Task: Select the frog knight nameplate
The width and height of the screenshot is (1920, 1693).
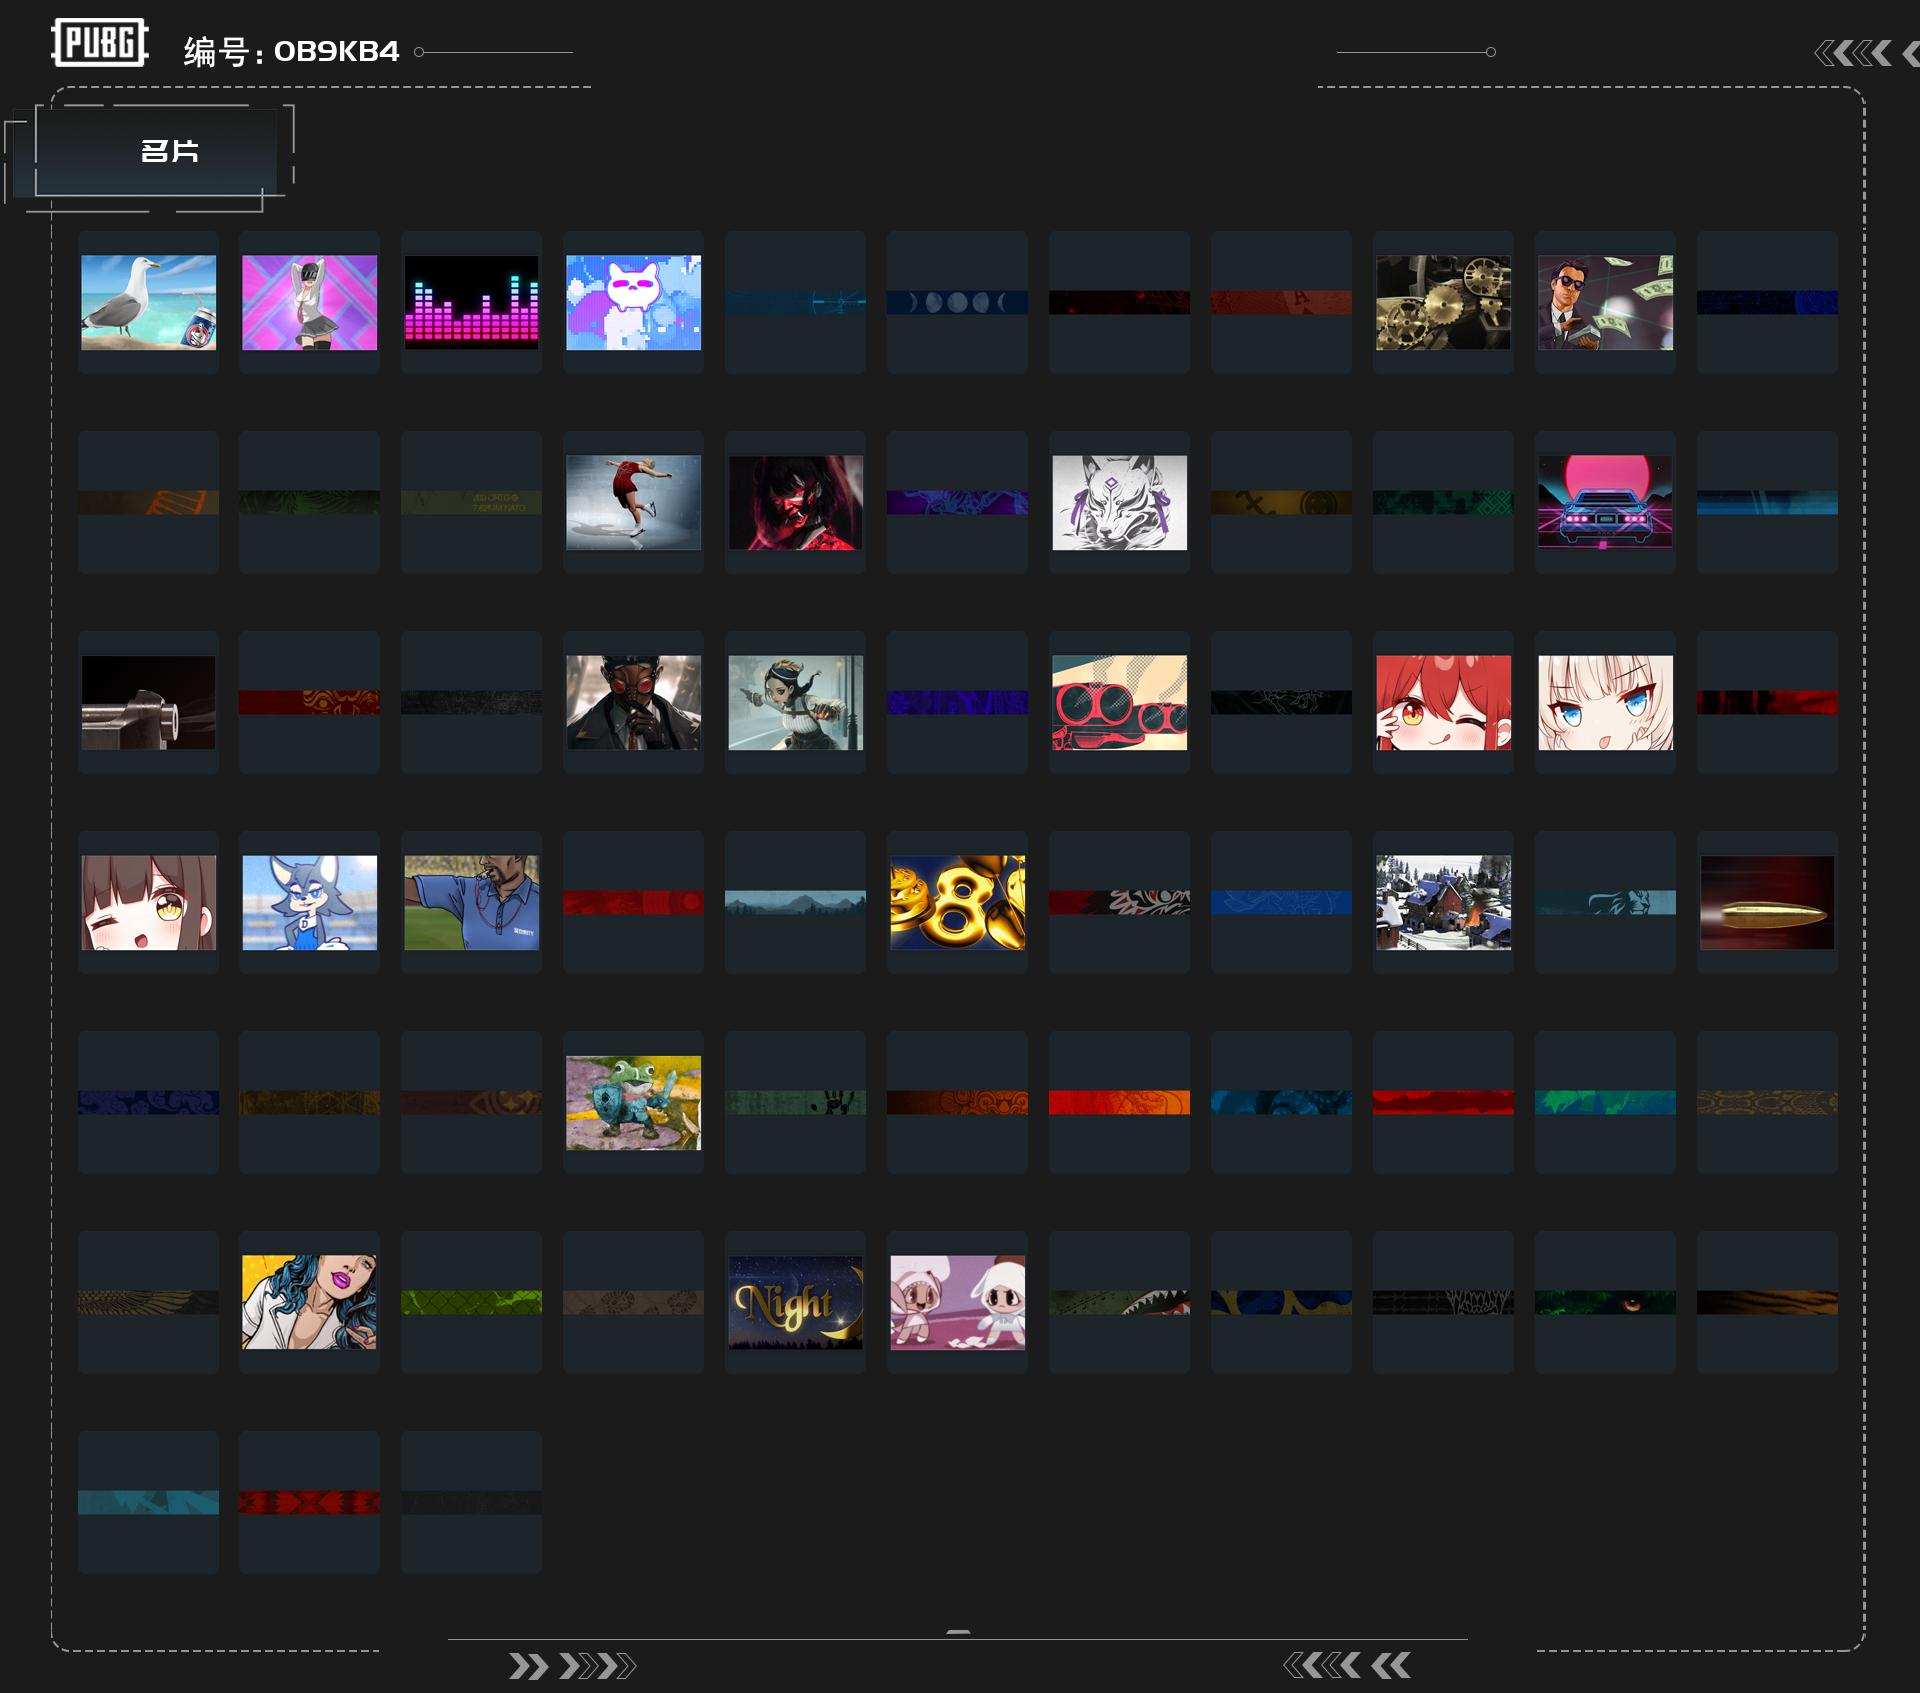Action: pyautogui.click(x=633, y=1102)
